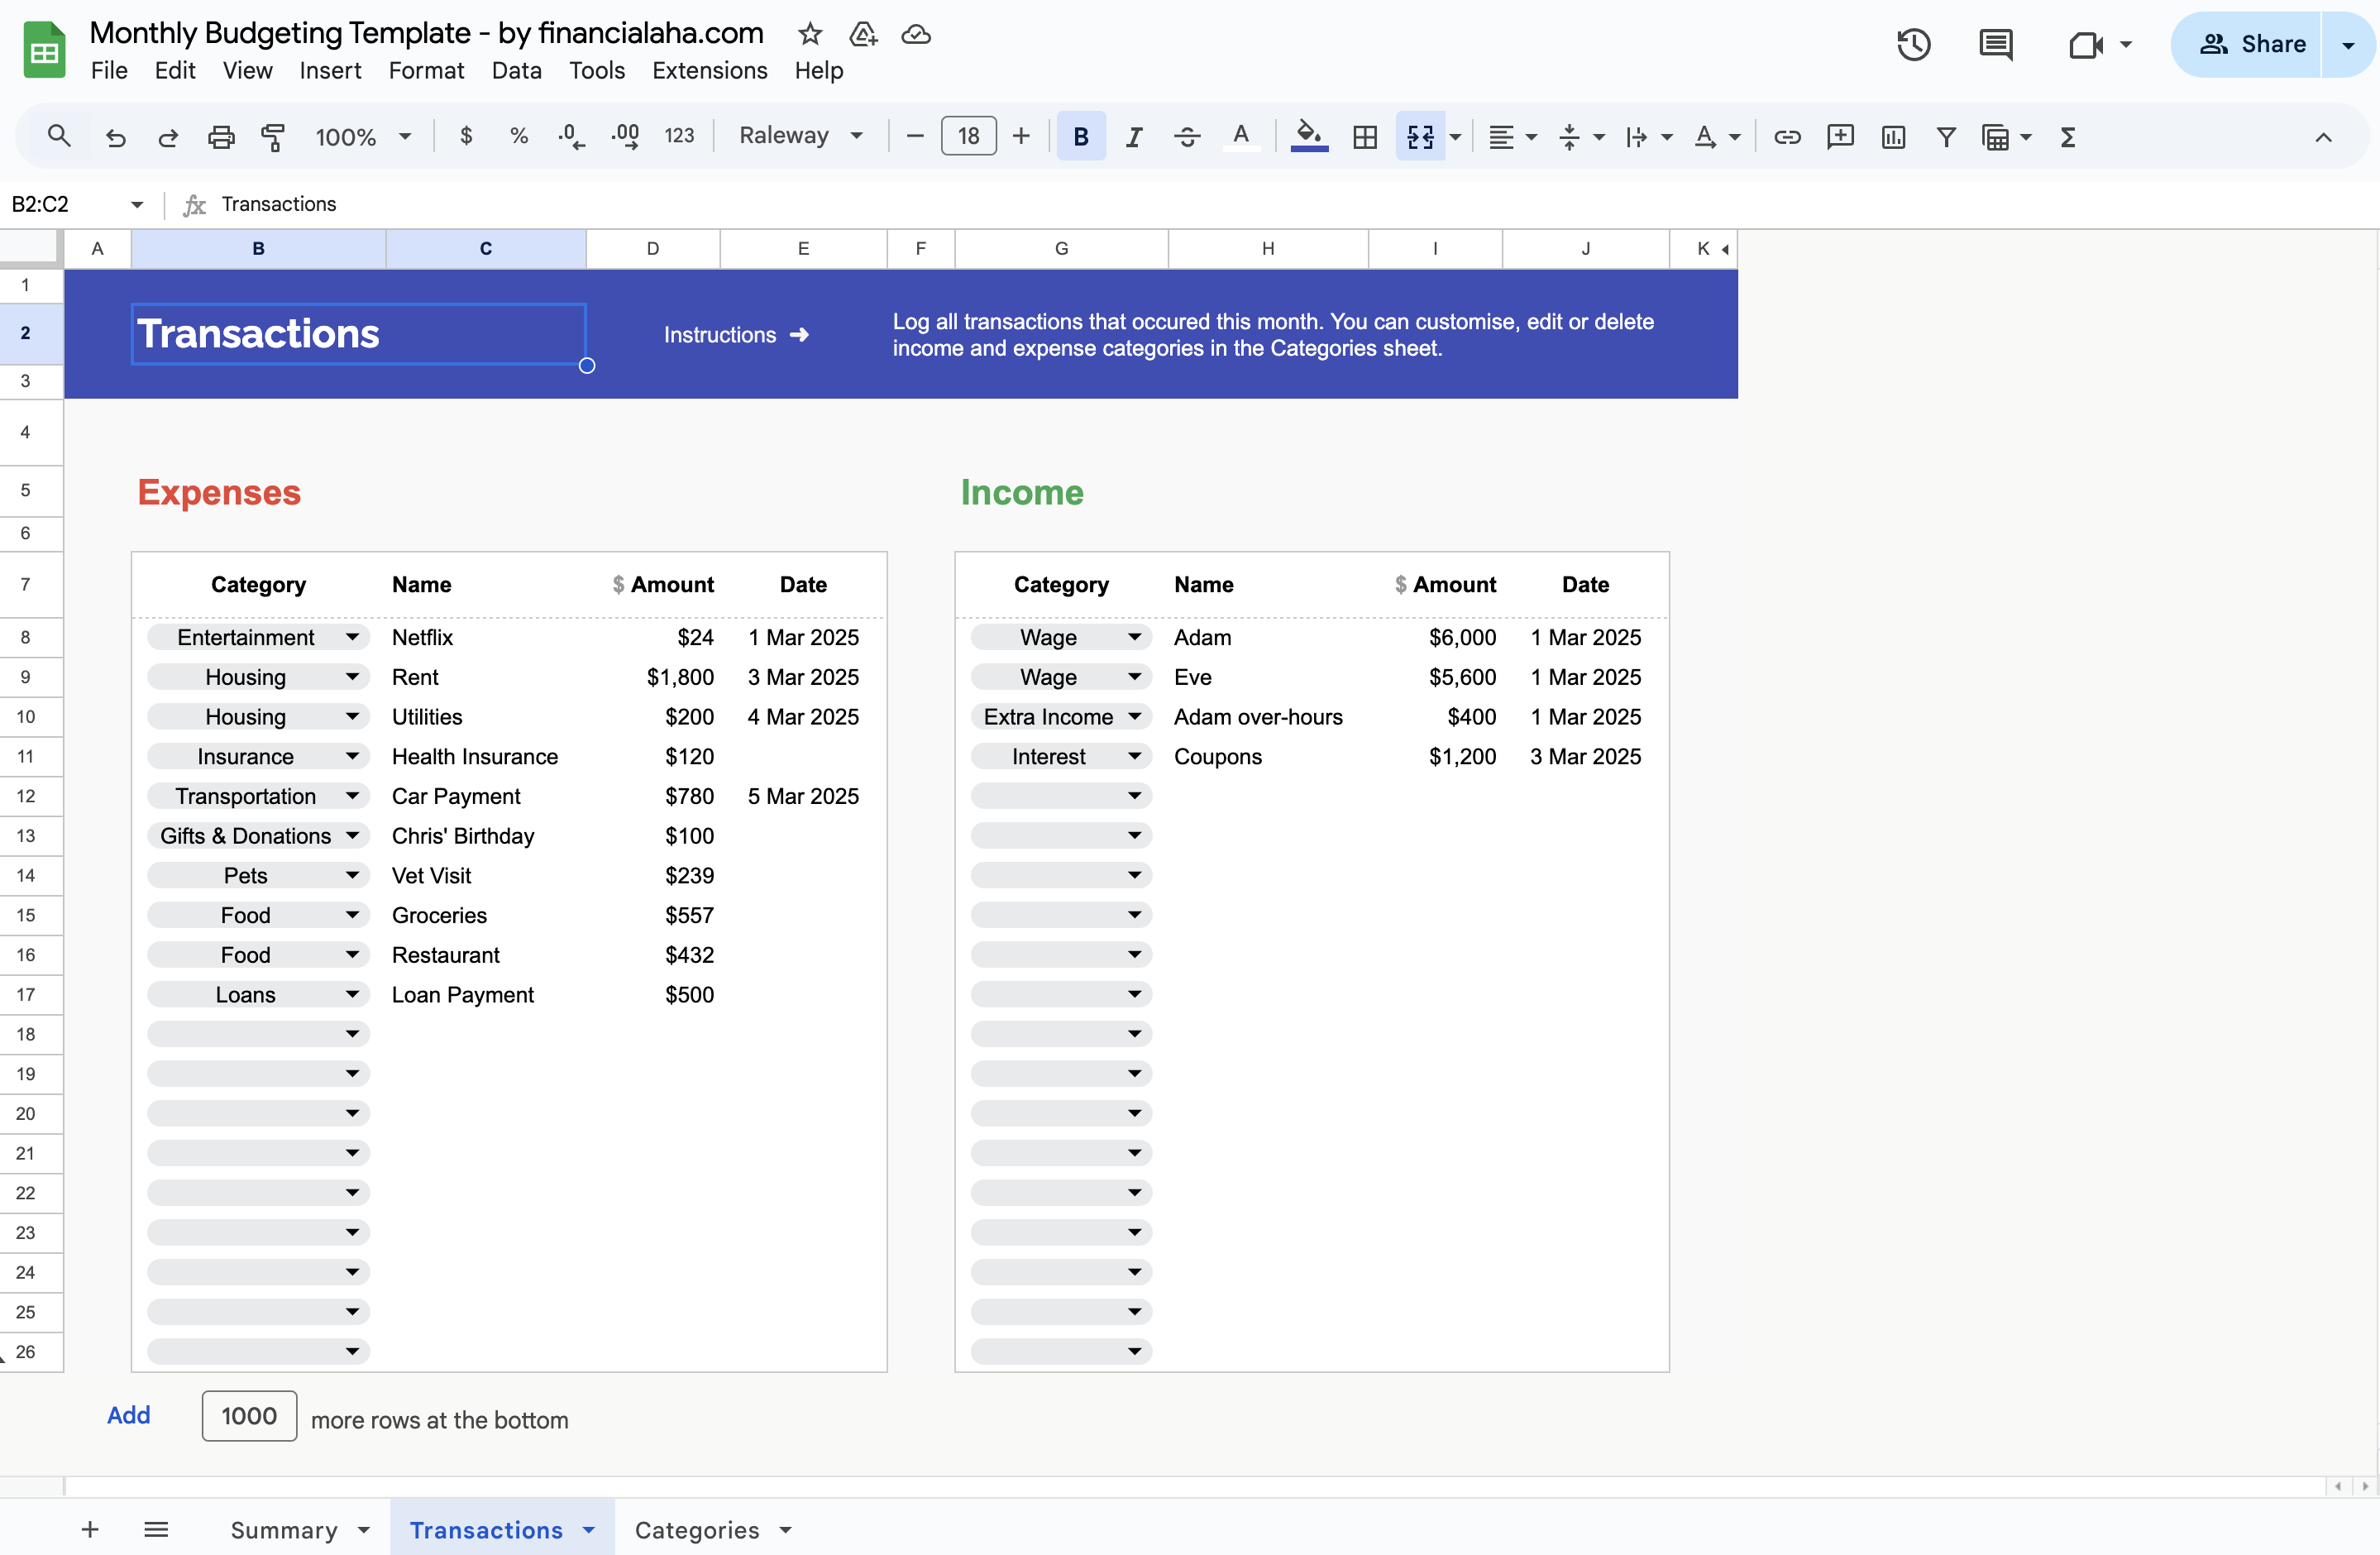The height and width of the screenshot is (1555, 2380).
Task: Decrease decimal places
Action: click(x=571, y=136)
